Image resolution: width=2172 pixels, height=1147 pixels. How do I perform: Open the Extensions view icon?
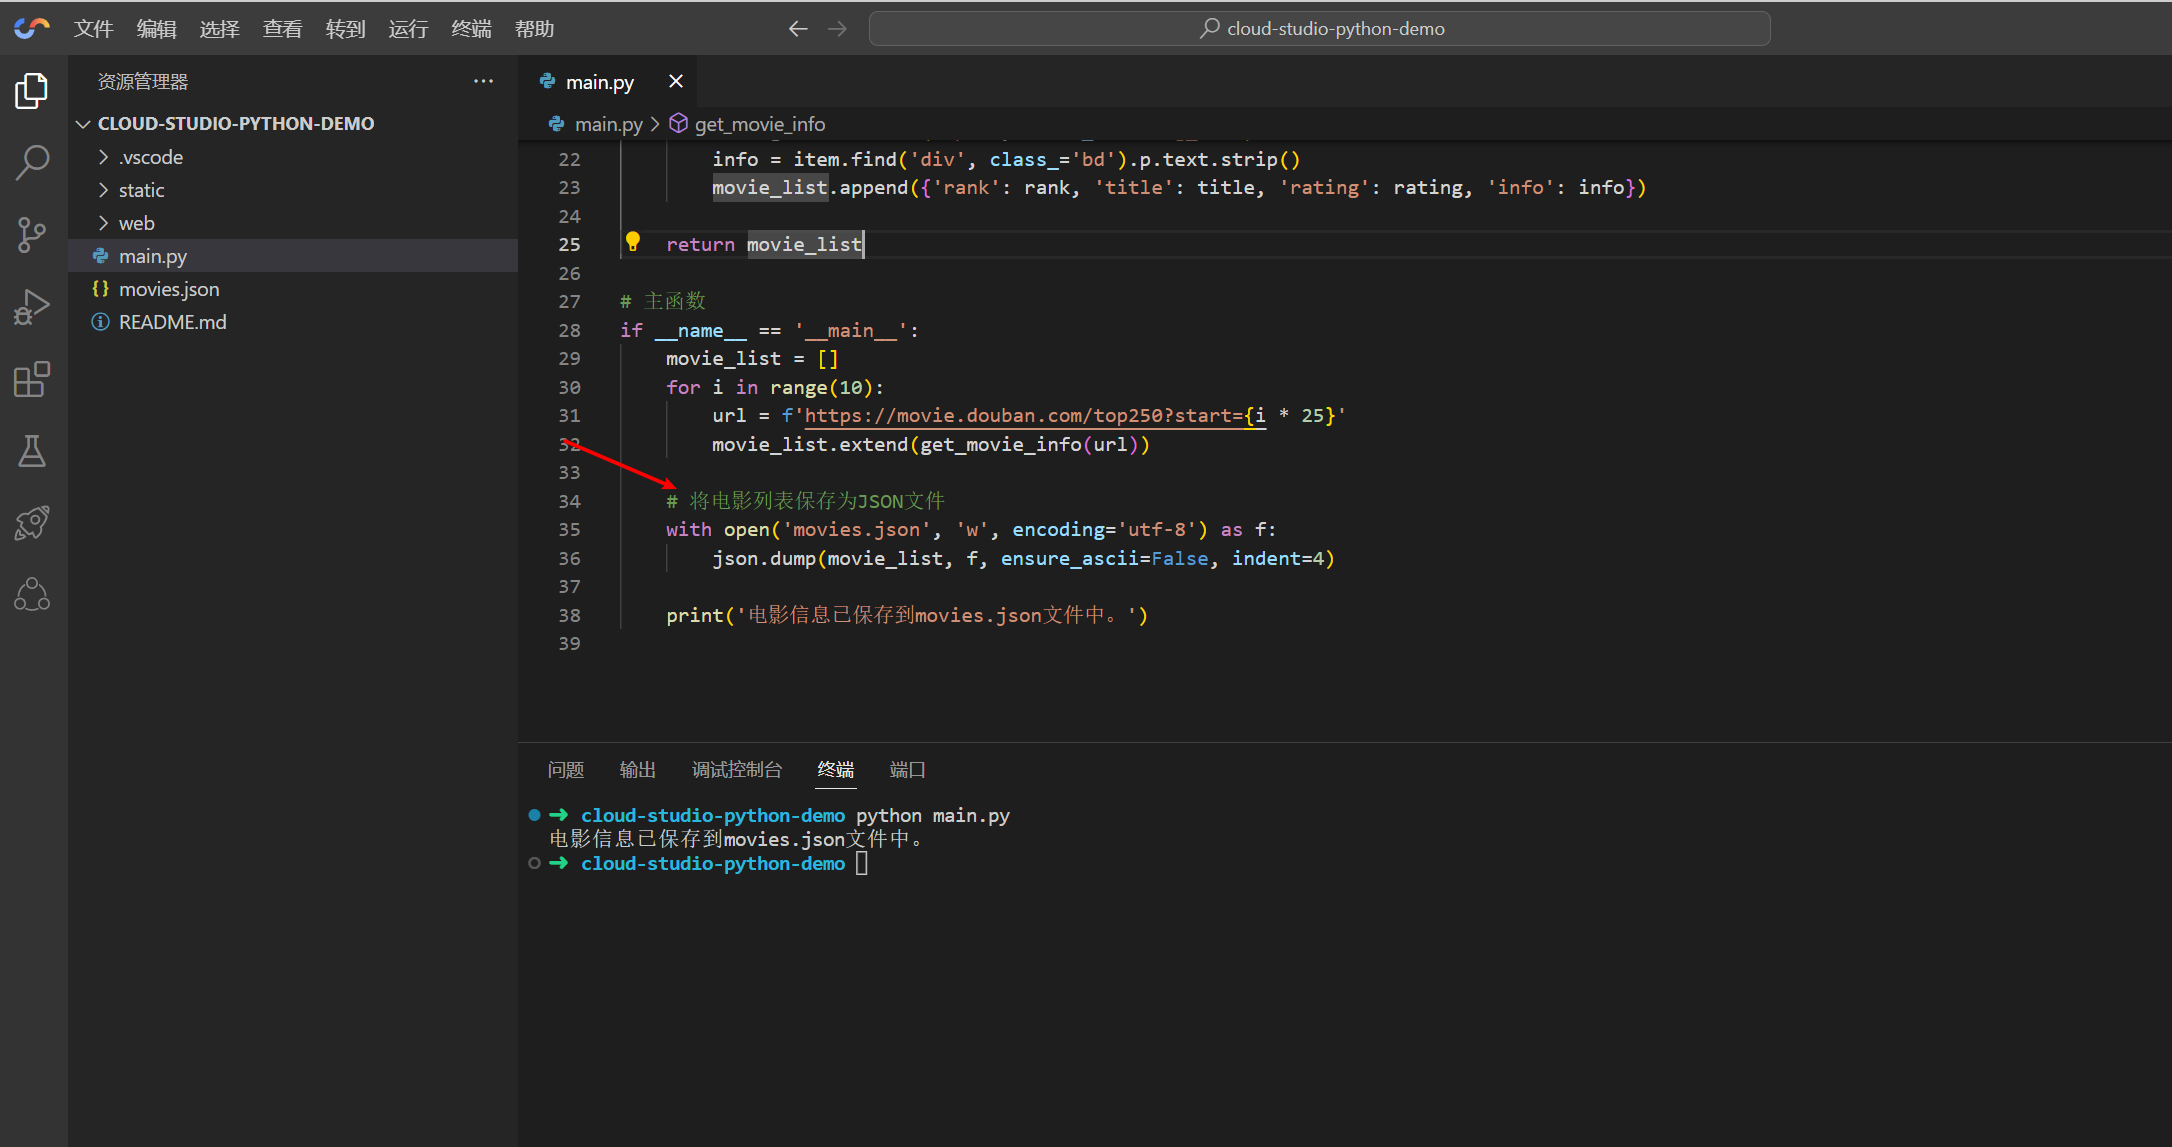point(32,380)
